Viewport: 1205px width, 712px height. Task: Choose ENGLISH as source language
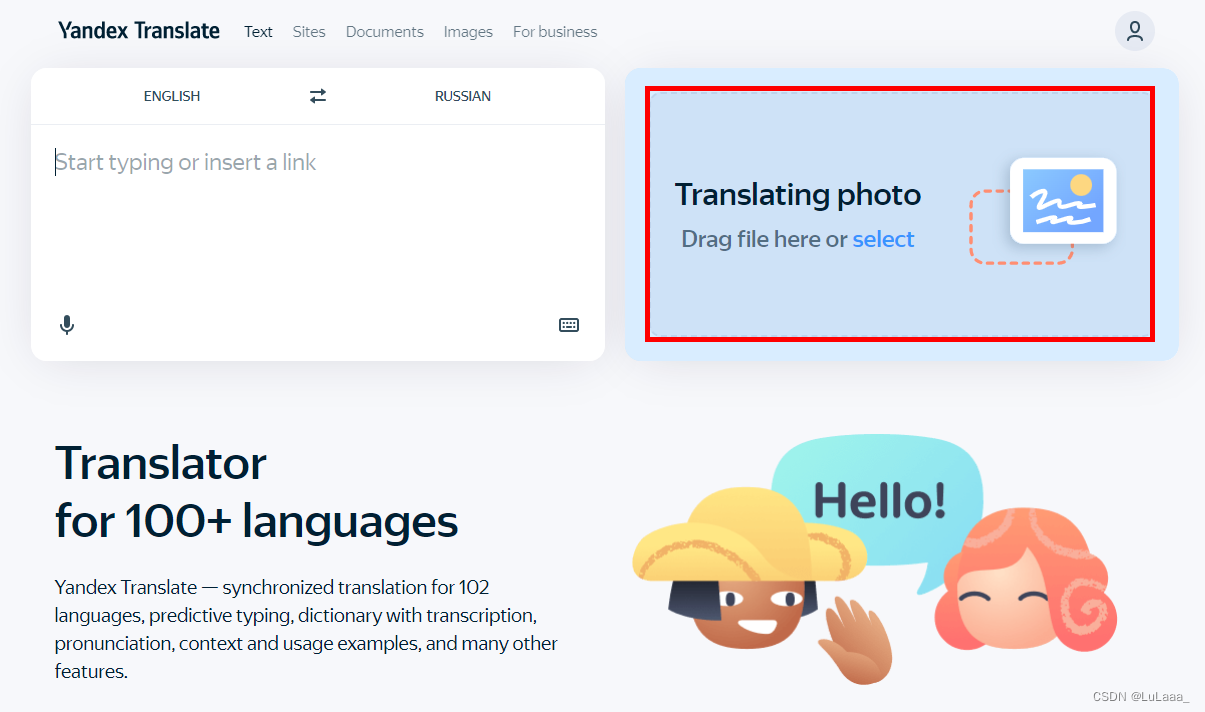pos(172,96)
